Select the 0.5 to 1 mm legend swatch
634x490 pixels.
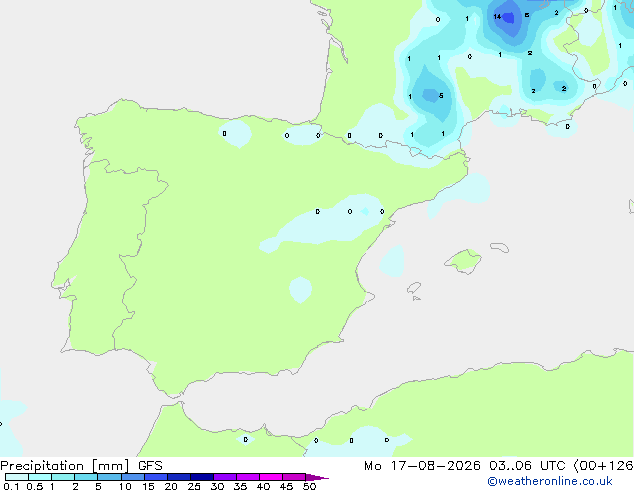tap(40, 477)
